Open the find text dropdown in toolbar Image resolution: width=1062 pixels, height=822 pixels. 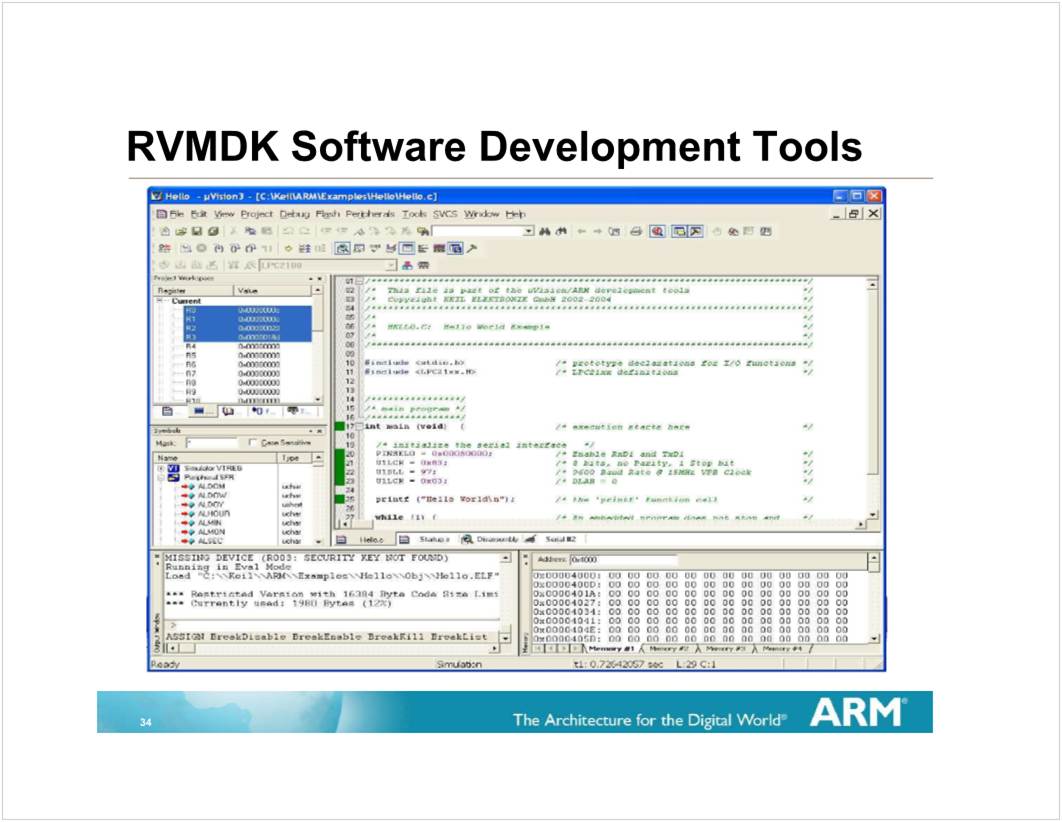[529, 231]
